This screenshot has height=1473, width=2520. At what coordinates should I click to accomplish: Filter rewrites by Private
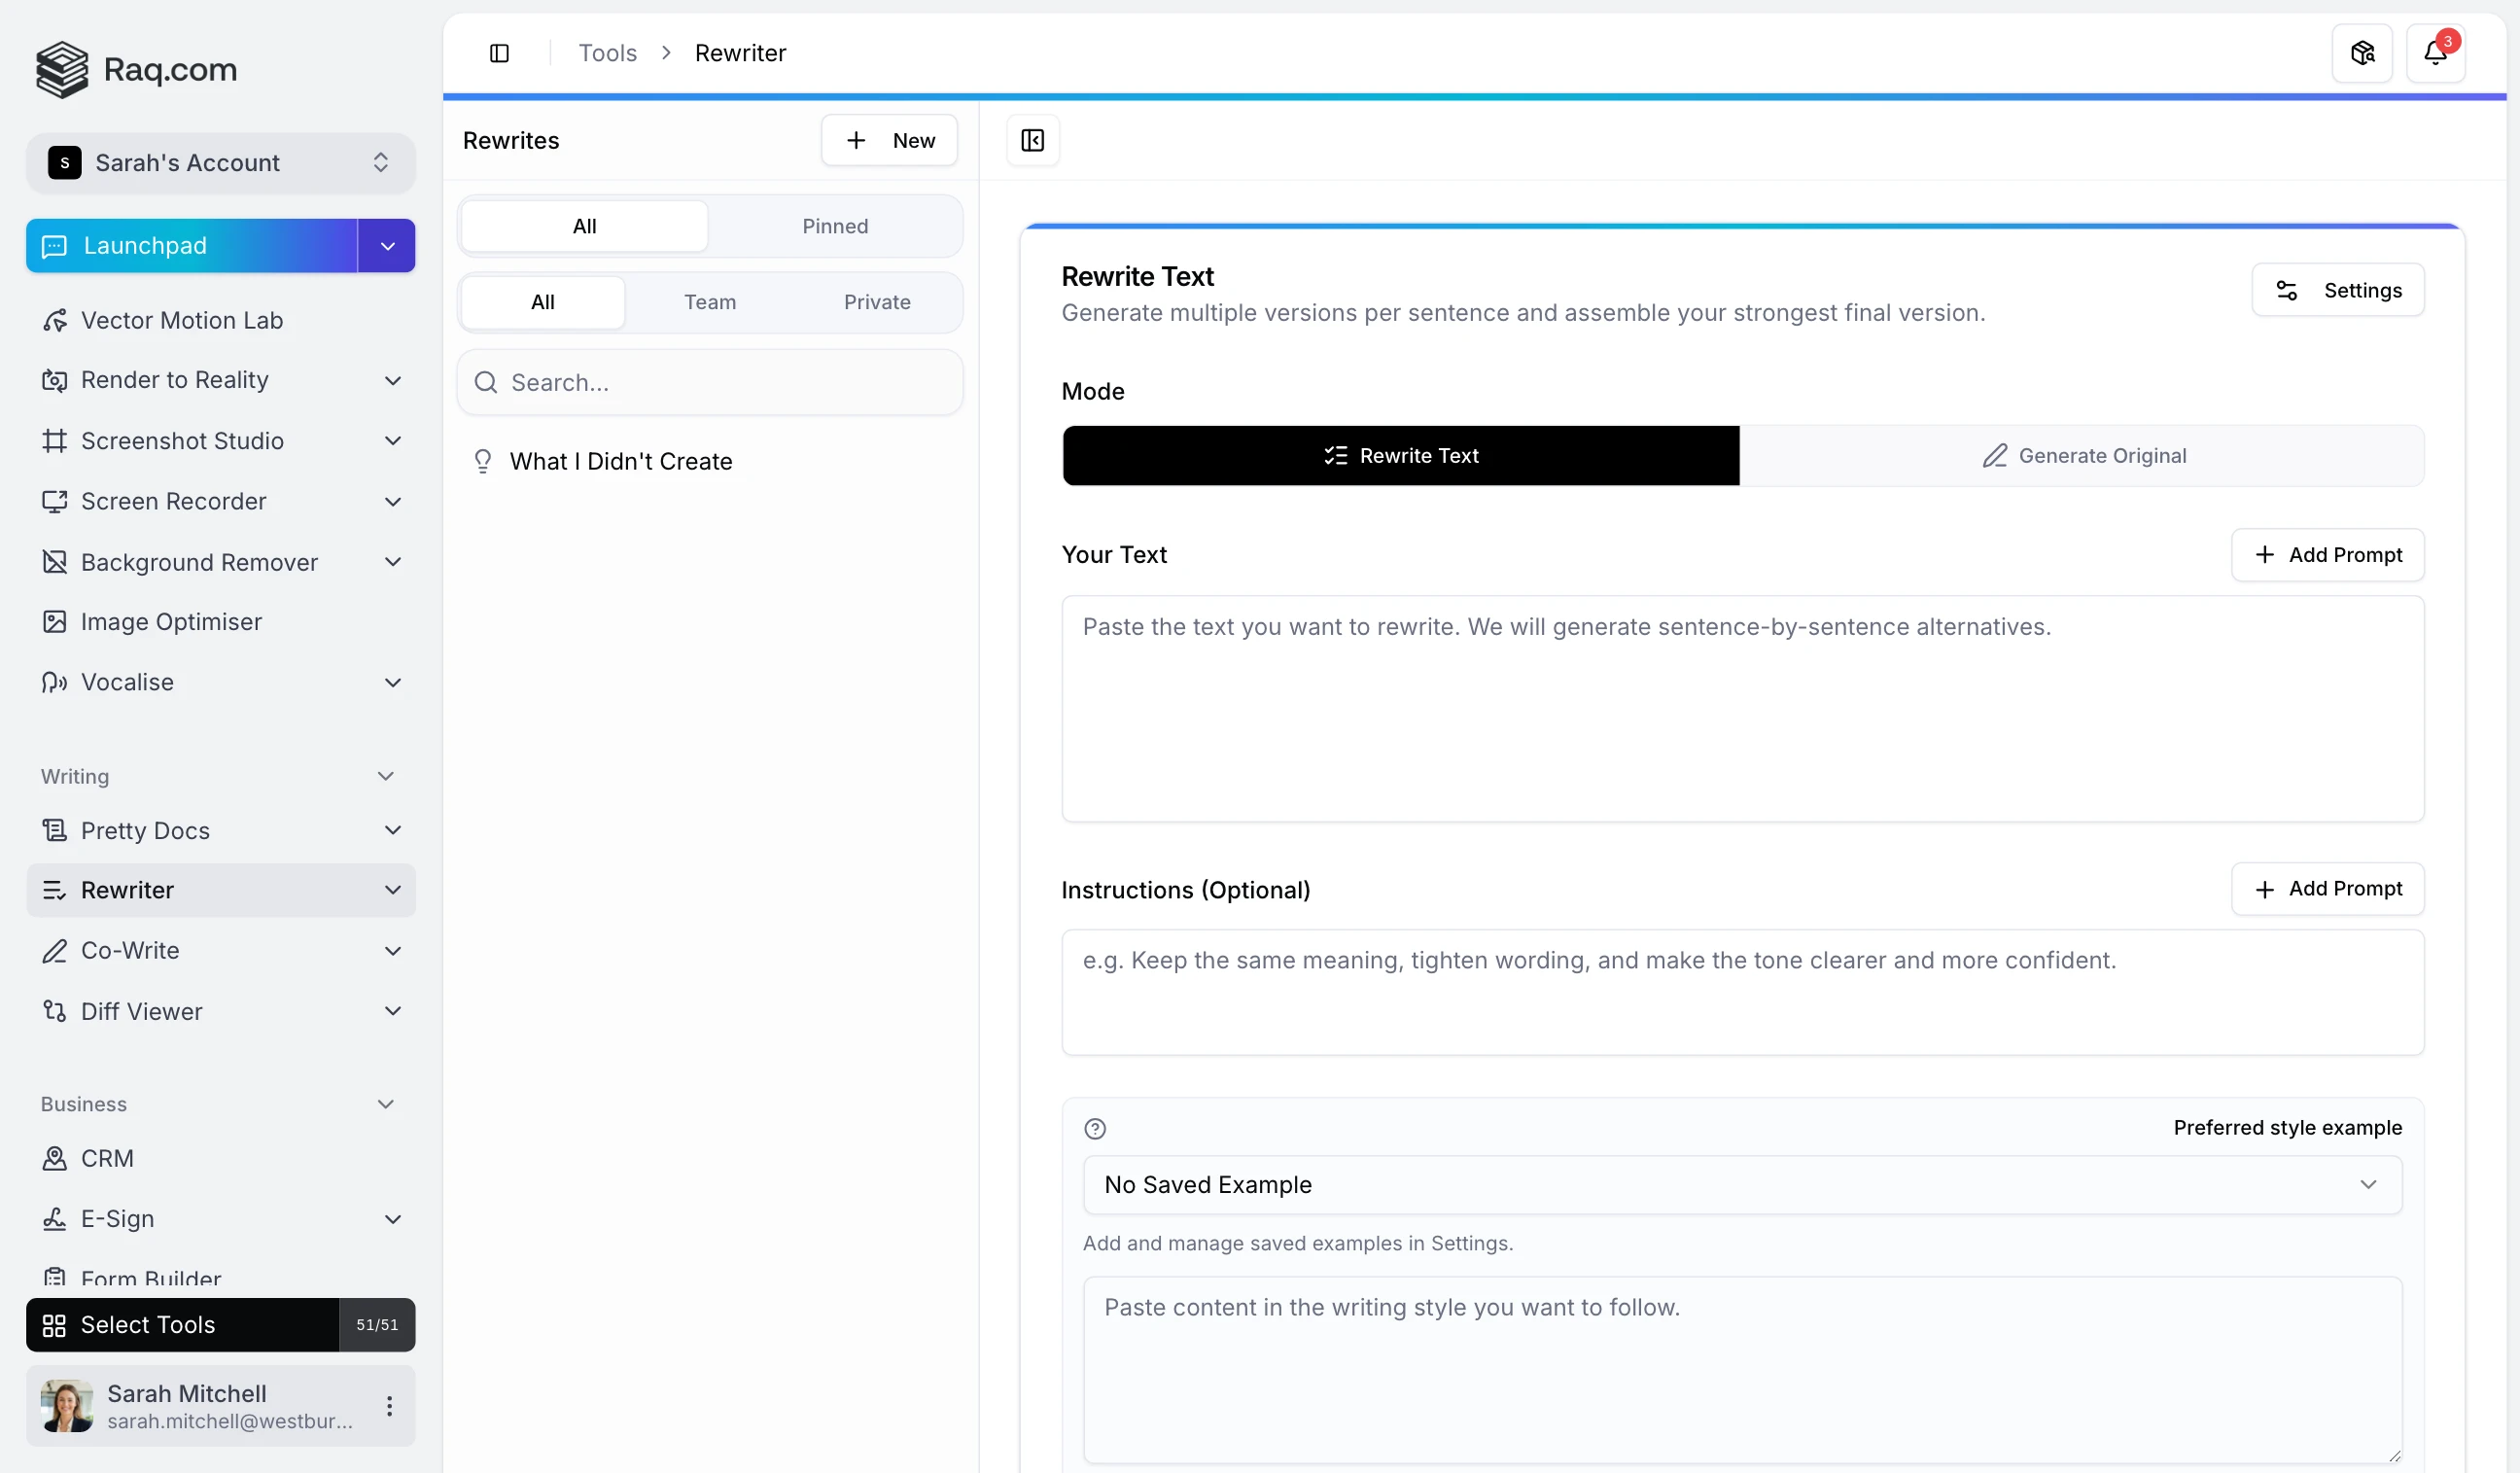(876, 302)
